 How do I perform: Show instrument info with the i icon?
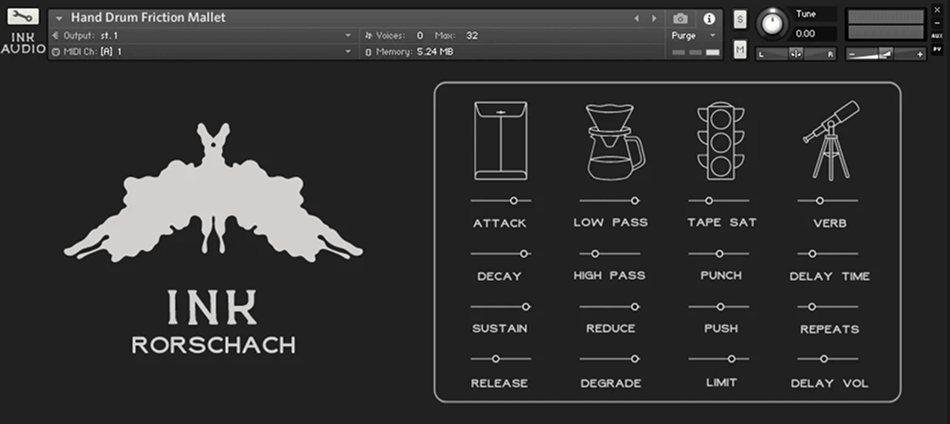pos(709,19)
